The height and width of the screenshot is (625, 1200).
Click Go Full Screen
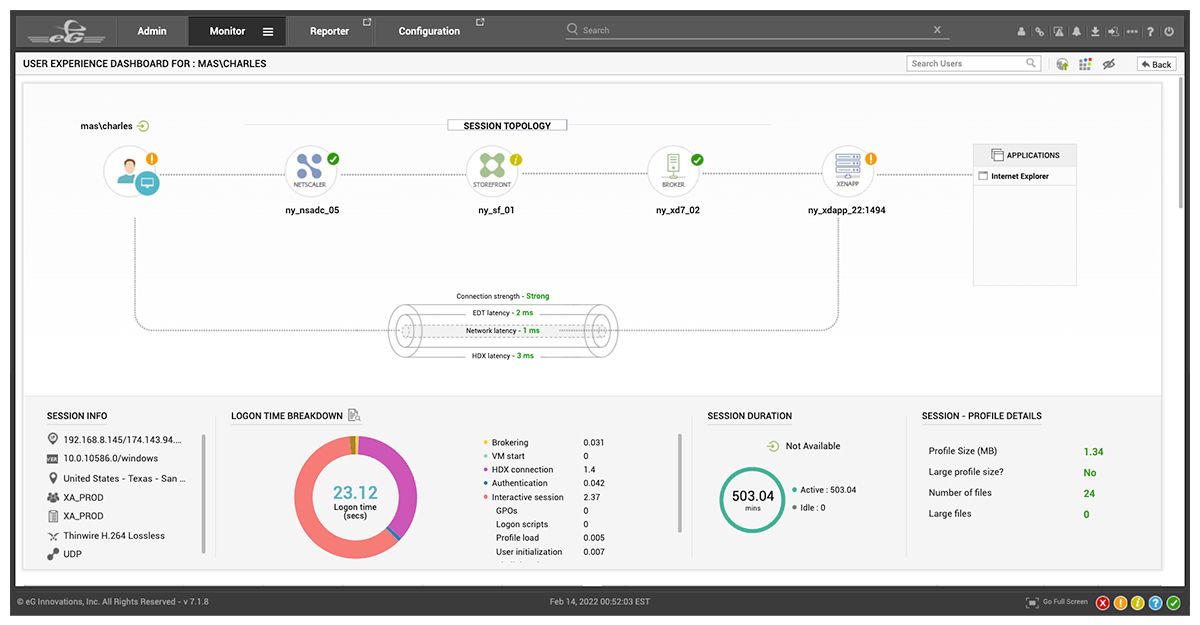click(1057, 602)
